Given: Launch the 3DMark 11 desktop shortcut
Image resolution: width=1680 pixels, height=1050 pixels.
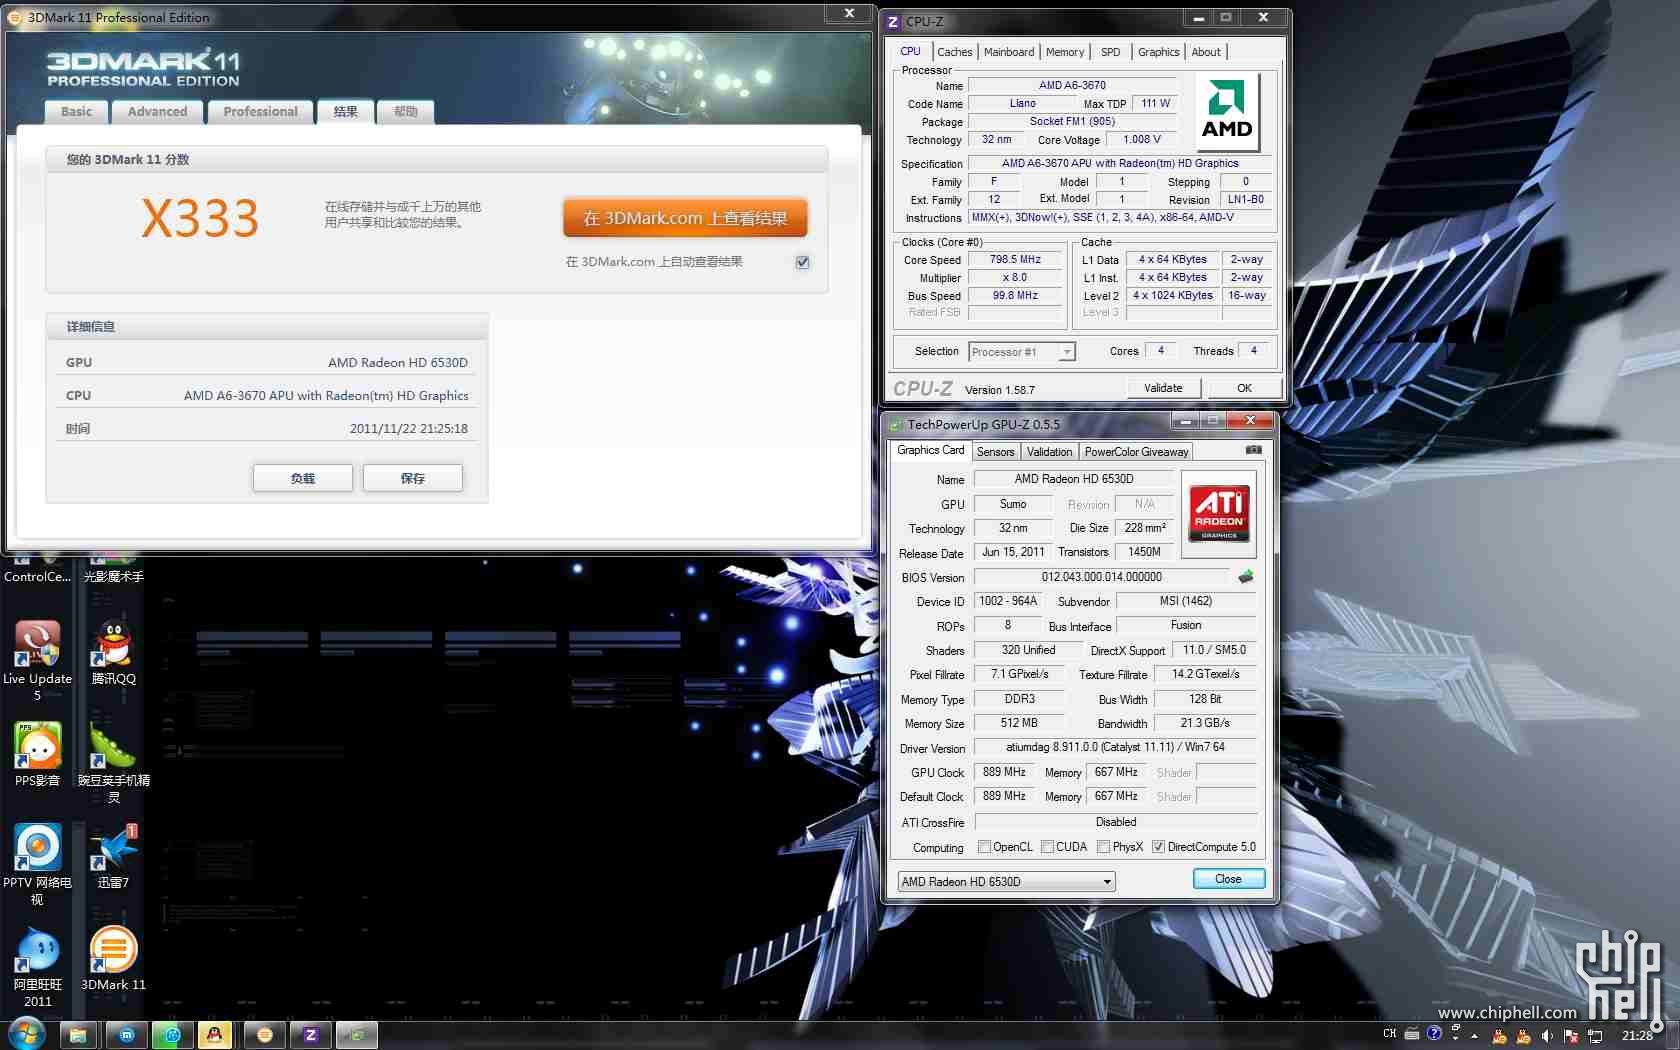Looking at the screenshot, I should click(113, 959).
